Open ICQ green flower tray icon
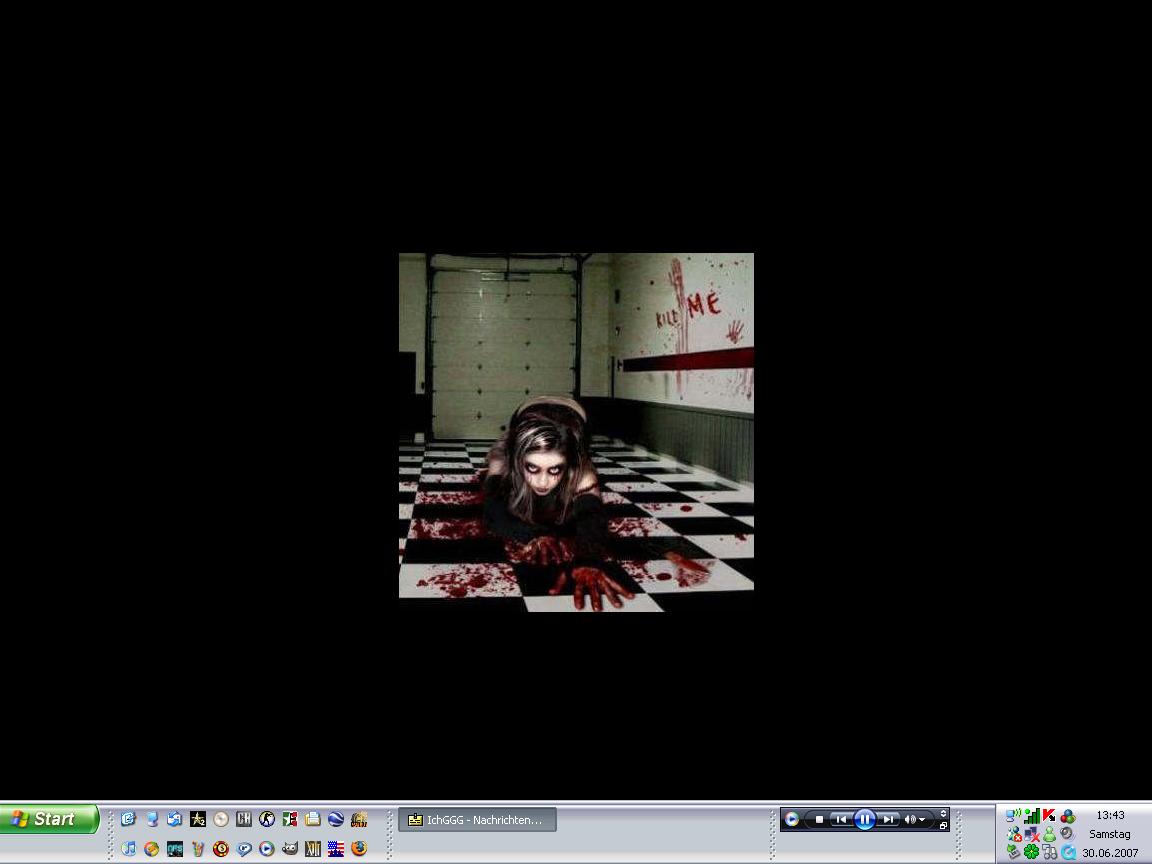Image resolution: width=1152 pixels, height=864 pixels. 1031,852
